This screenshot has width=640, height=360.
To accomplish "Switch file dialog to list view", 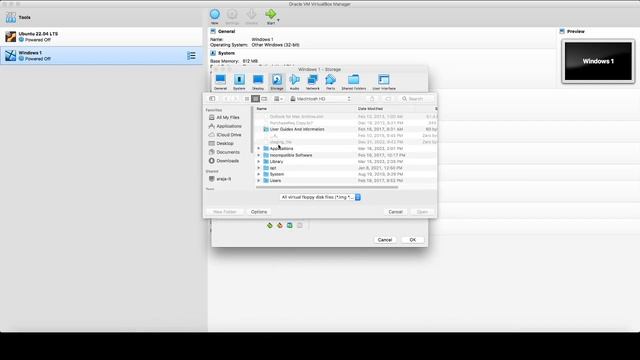I will [255, 99].
